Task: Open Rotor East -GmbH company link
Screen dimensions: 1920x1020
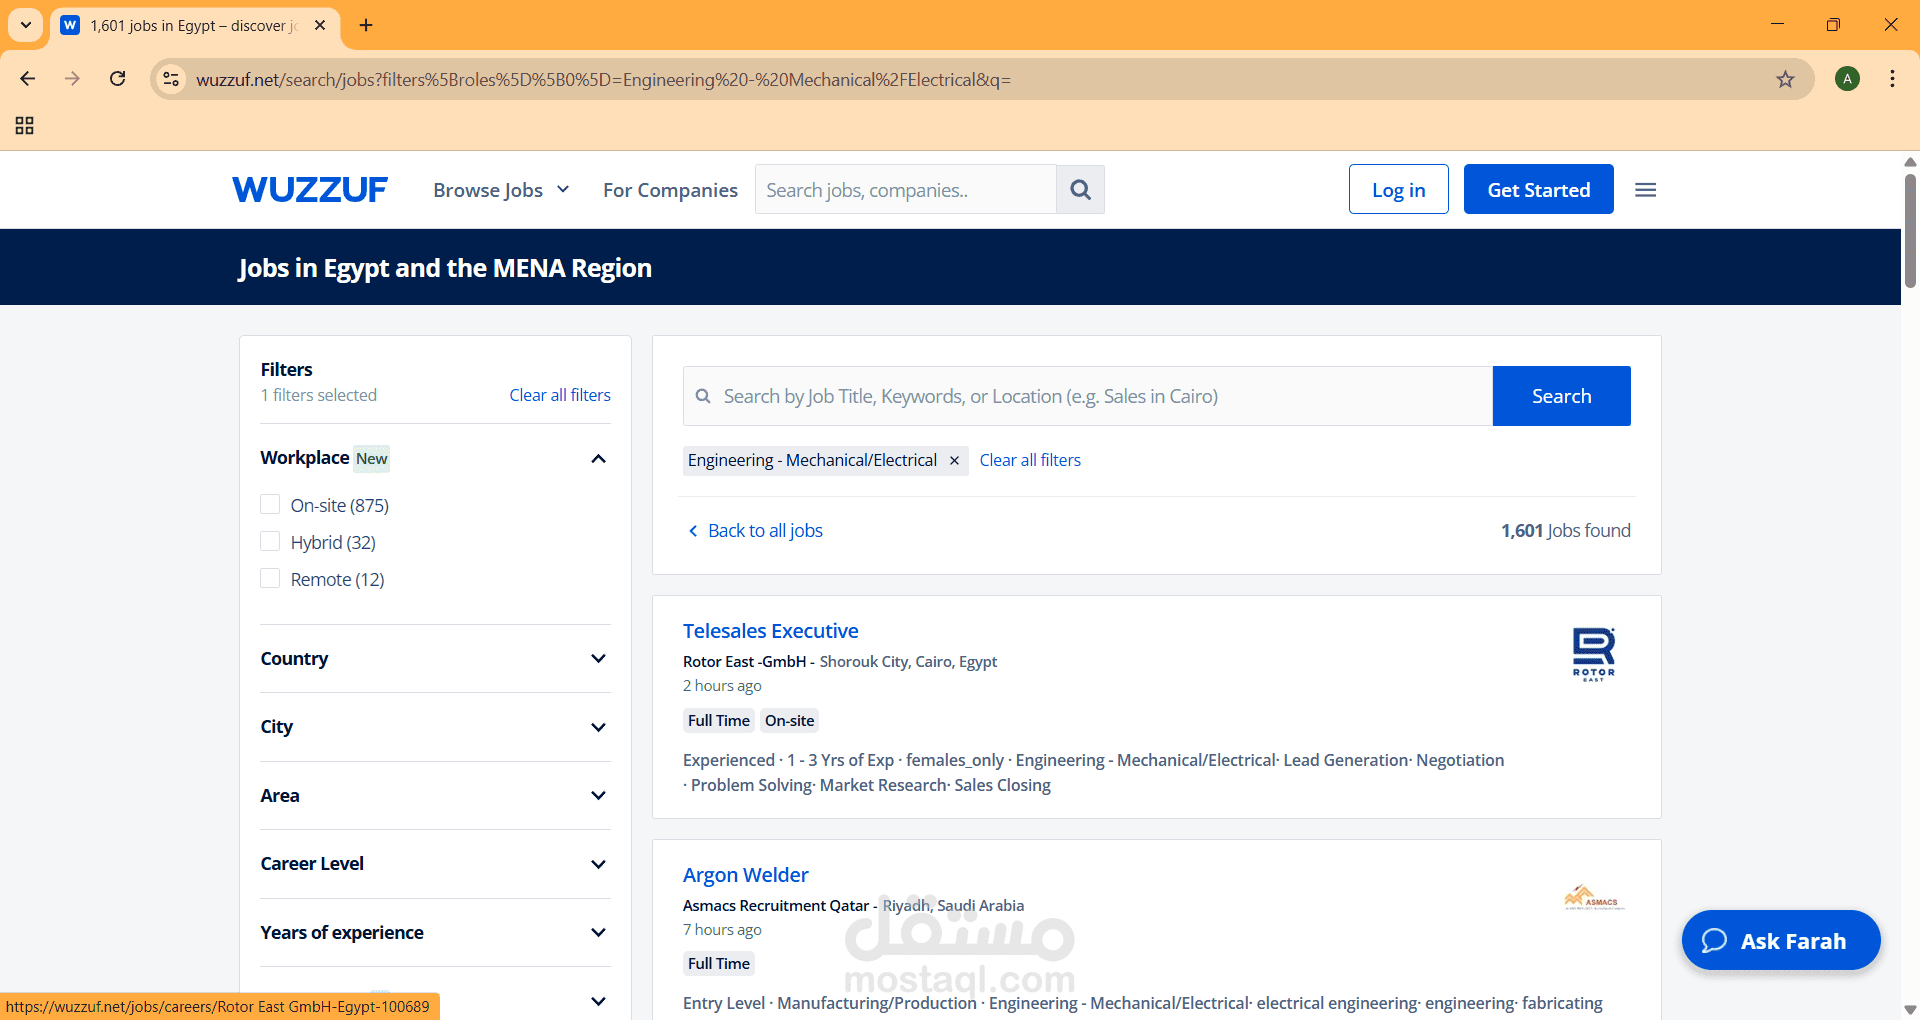Action: (744, 662)
